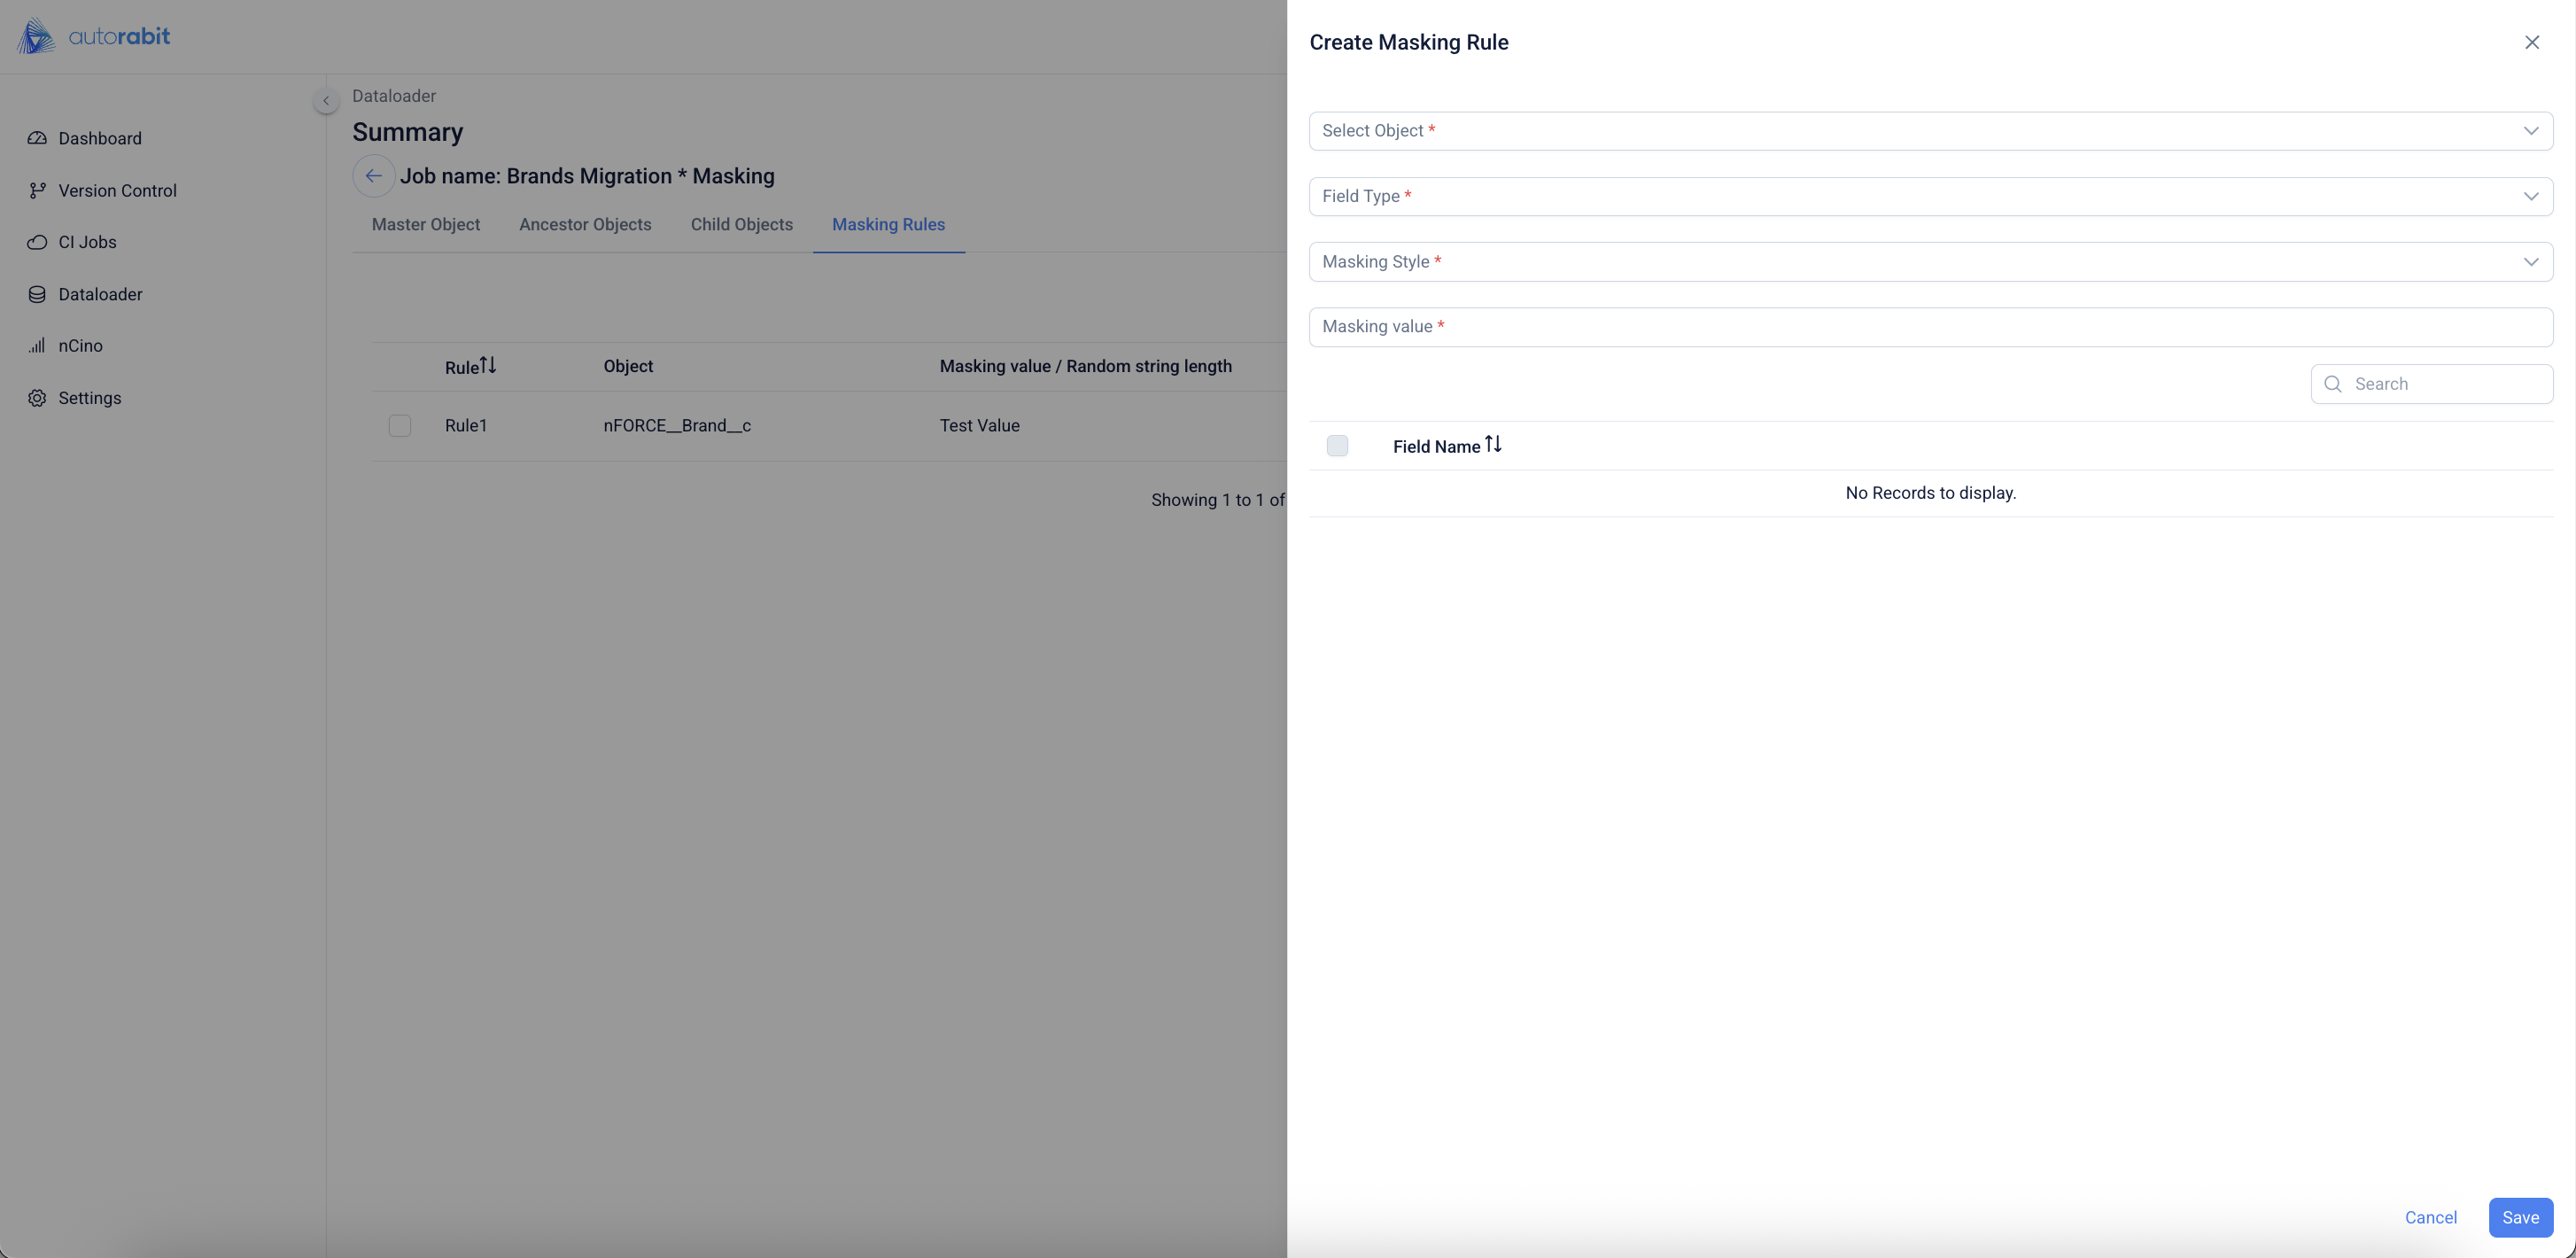This screenshot has height=1258, width=2576.
Task: Click the Version Control branch icon
Action: (x=37, y=190)
